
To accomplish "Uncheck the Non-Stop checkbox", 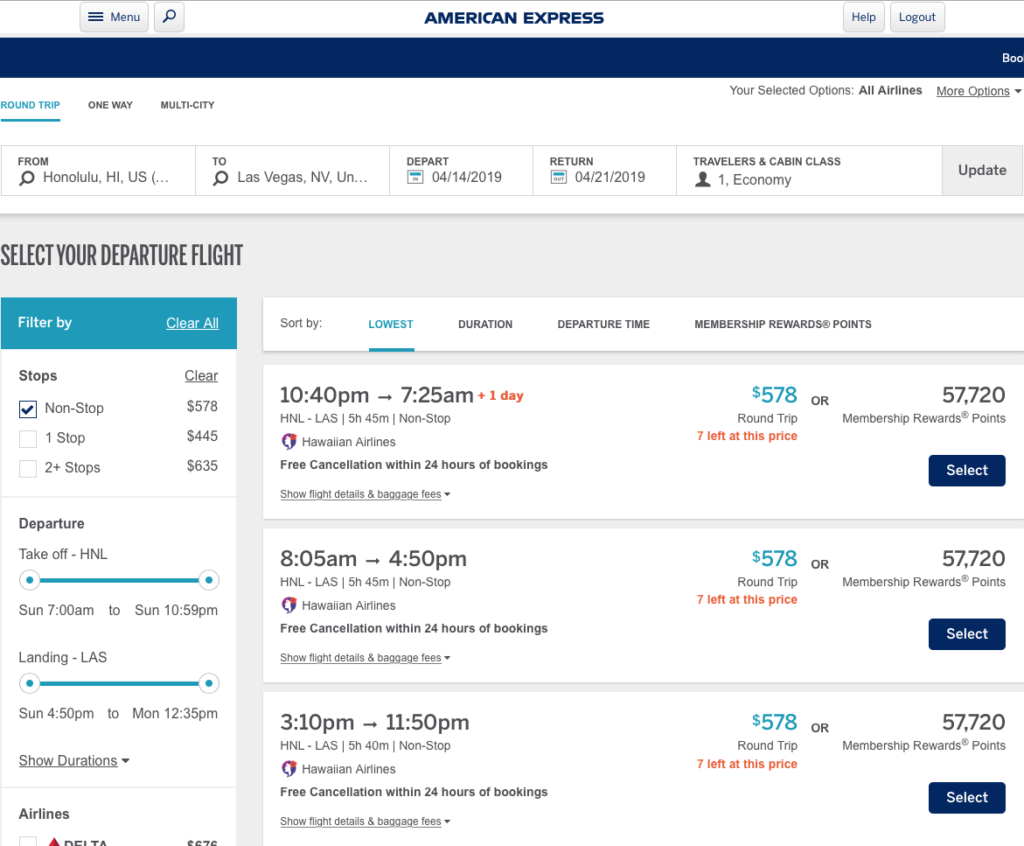I will point(27,409).
